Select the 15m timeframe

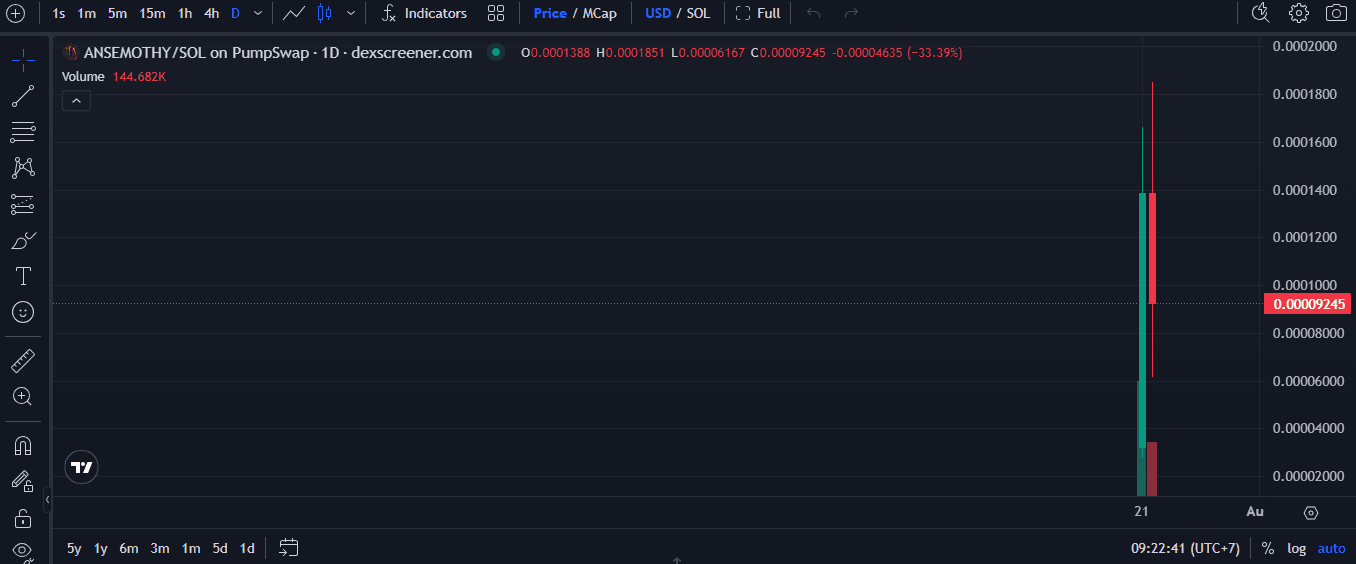(x=152, y=13)
